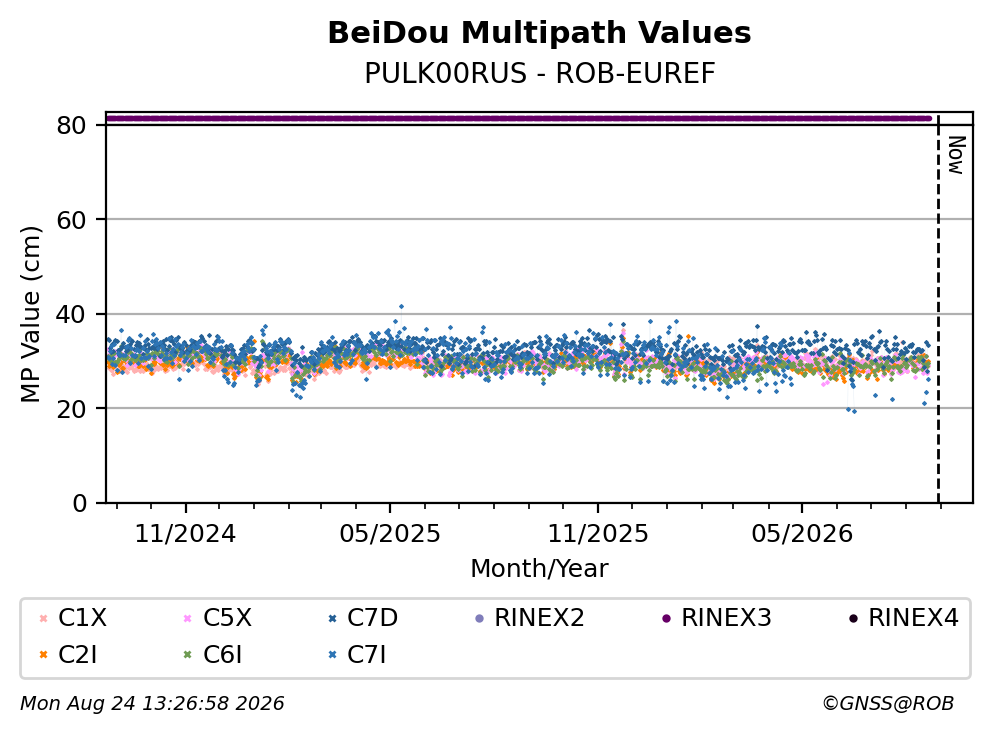Click the ©GNSS@ROB copyright text

888,703
